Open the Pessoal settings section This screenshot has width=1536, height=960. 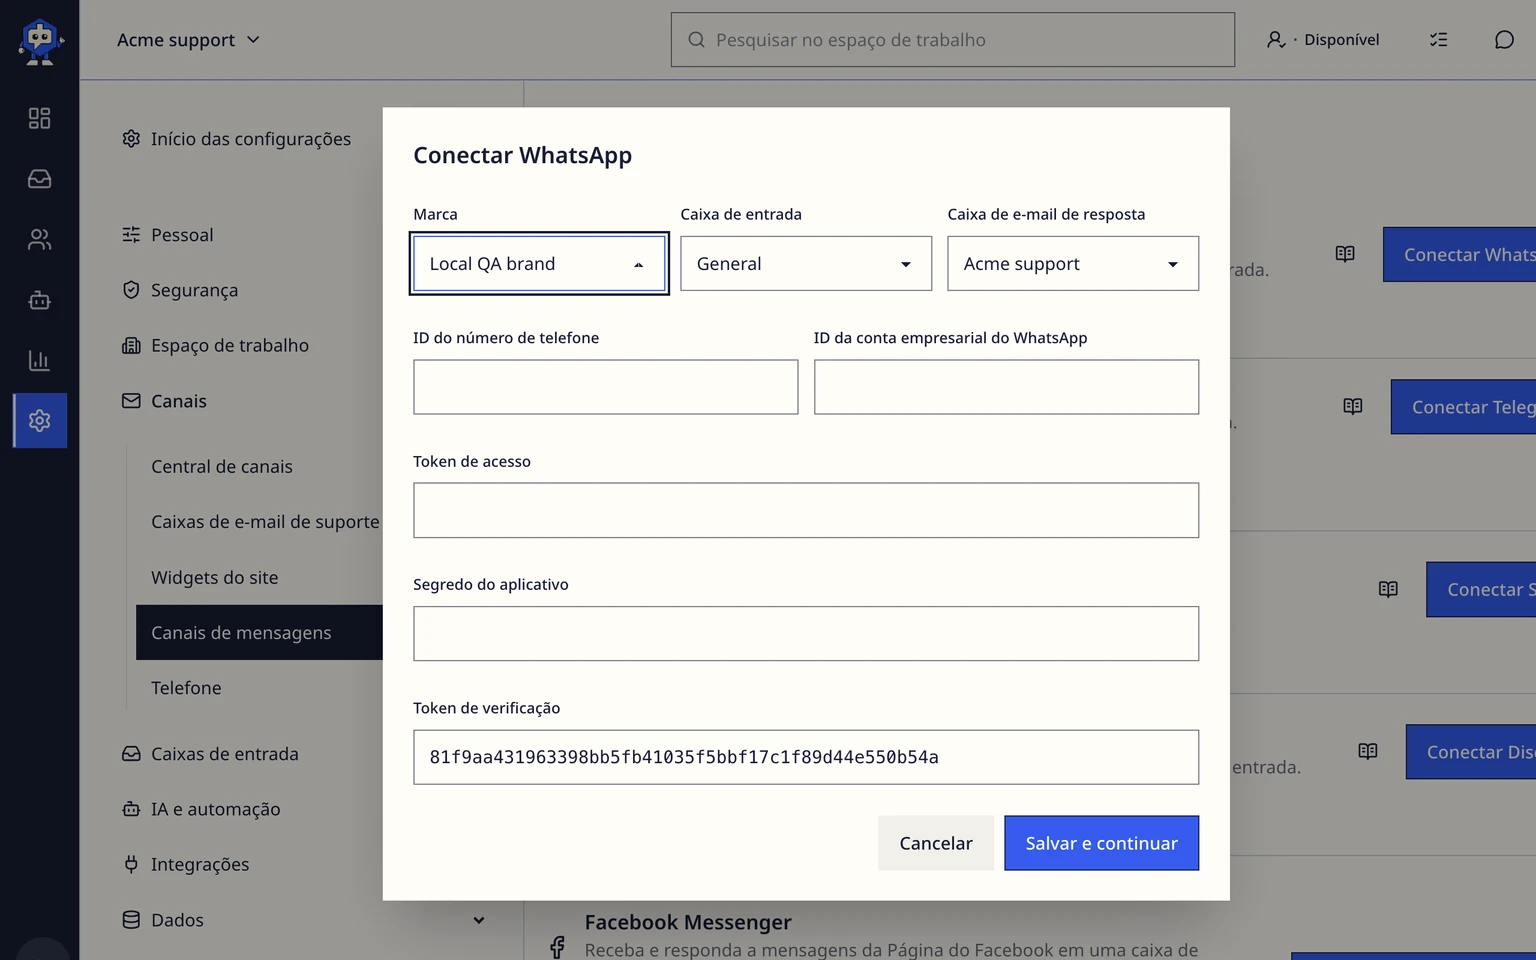(168, 235)
